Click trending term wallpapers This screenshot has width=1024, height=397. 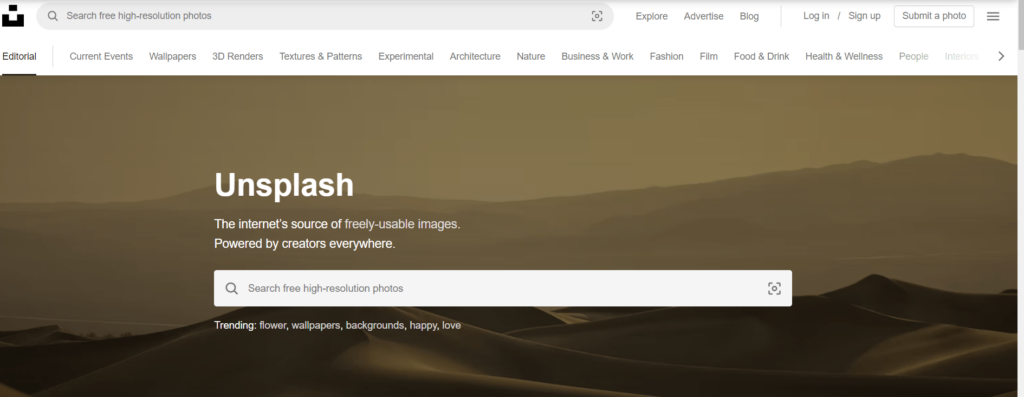[x=315, y=325]
